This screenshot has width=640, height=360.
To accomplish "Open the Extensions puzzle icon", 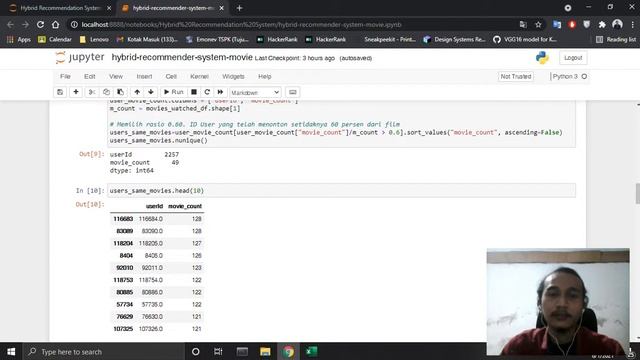I will point(602,24).
